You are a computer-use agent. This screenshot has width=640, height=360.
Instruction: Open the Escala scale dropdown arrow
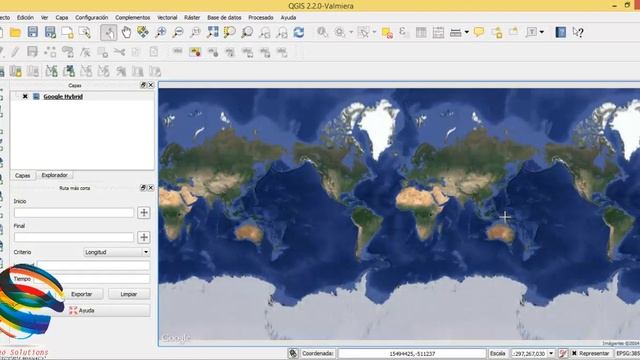pos(551,353)
